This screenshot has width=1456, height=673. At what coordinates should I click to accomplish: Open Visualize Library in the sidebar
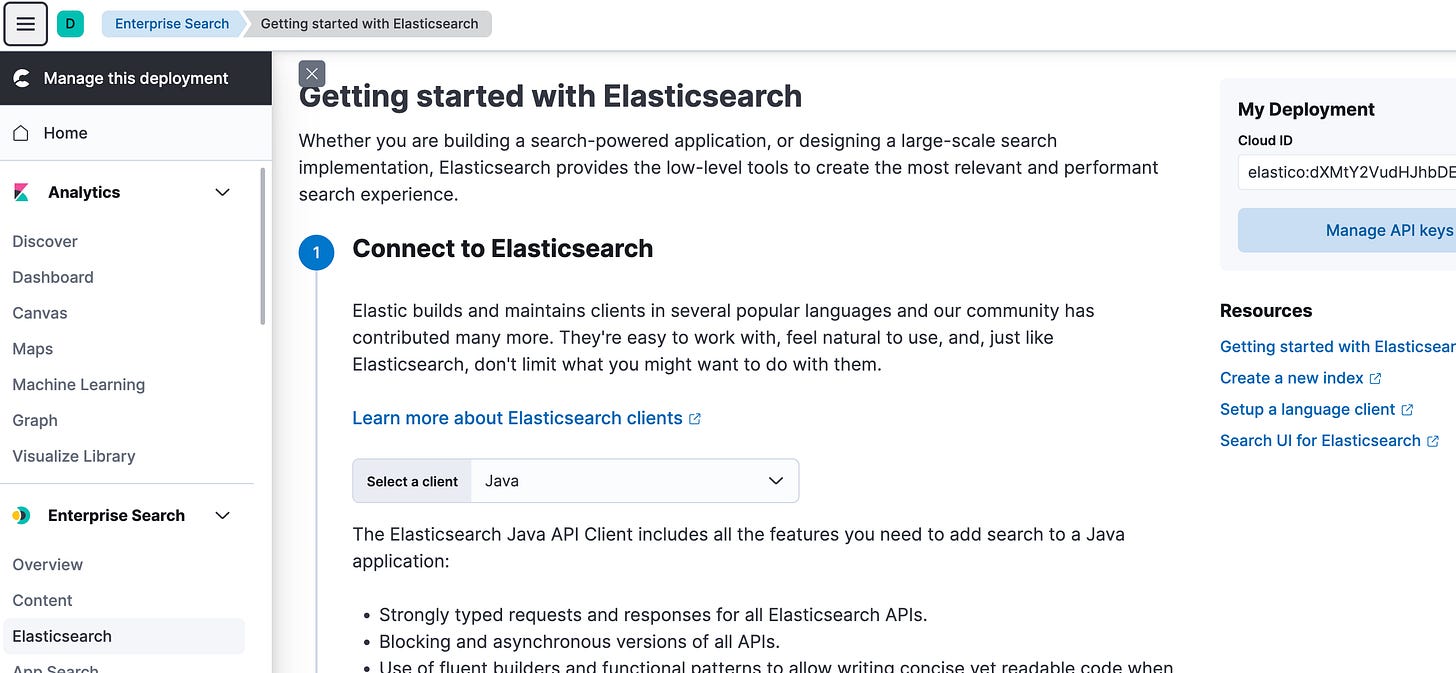point(74,456)
